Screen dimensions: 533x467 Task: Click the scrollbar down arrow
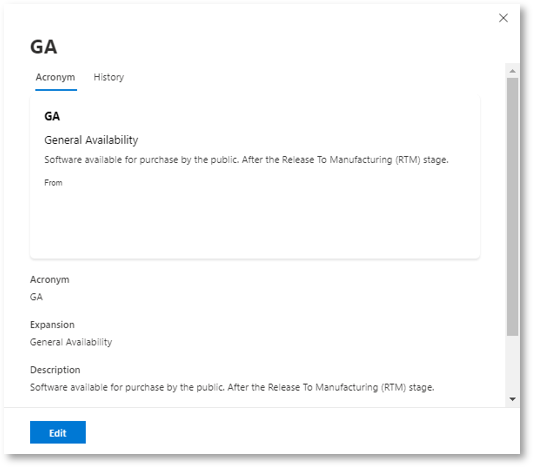point(512,399)
